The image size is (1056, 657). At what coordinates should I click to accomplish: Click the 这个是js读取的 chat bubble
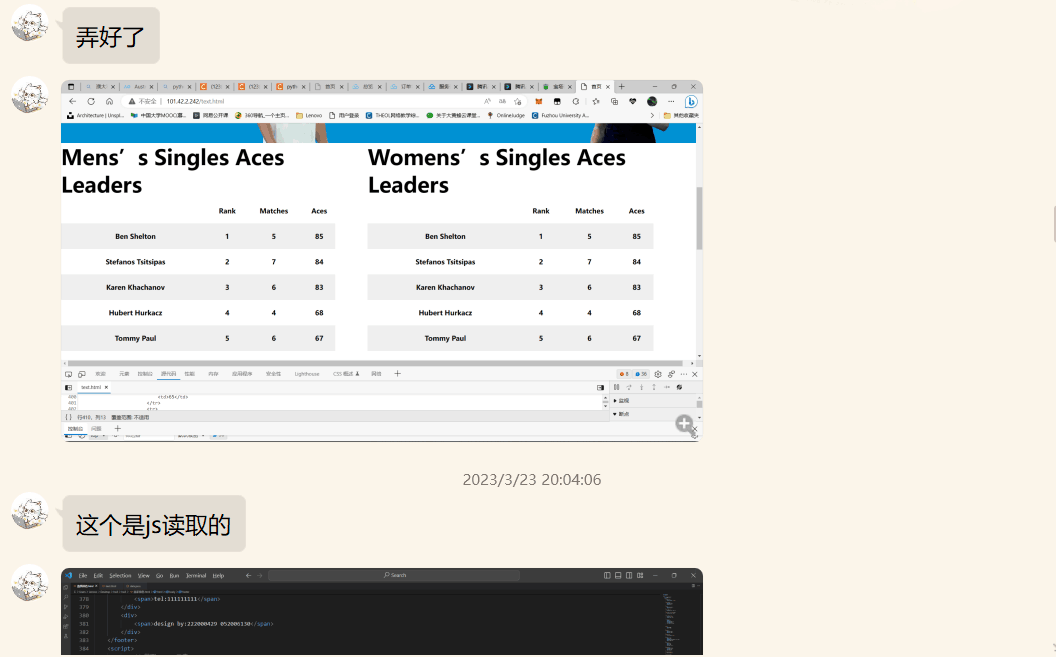pos(154,524)
